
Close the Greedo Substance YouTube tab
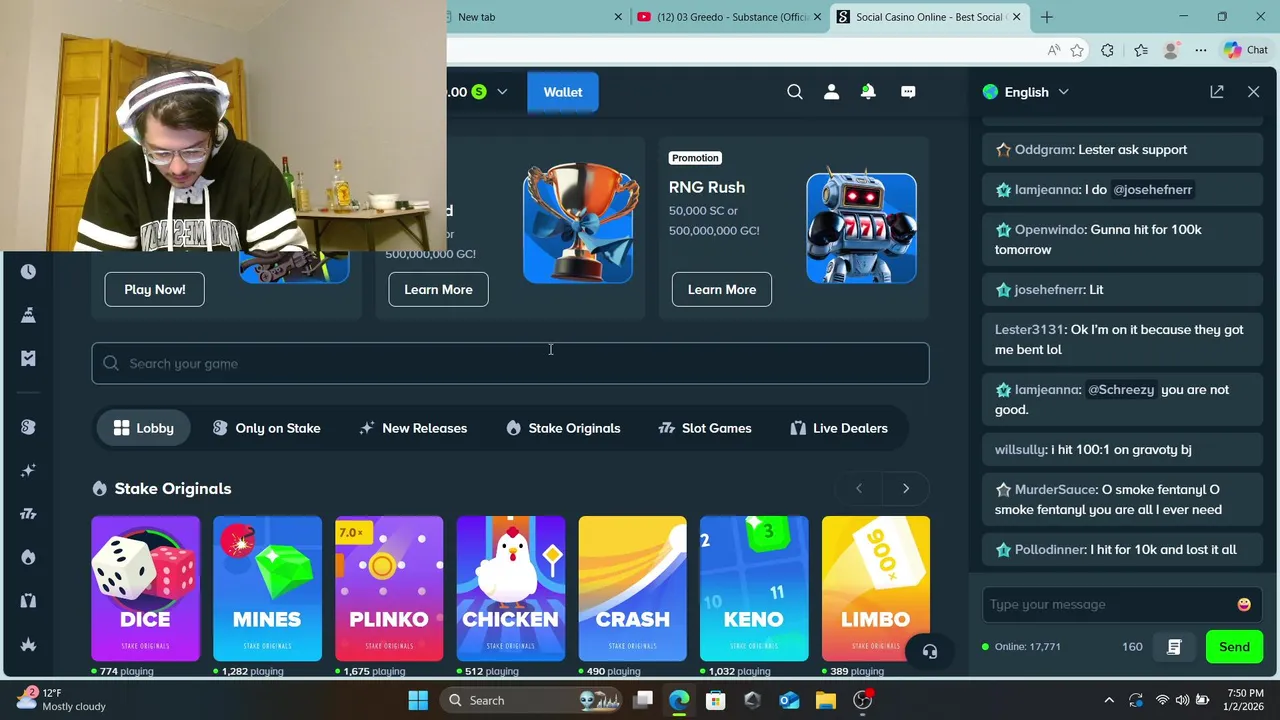pos(818,17)
